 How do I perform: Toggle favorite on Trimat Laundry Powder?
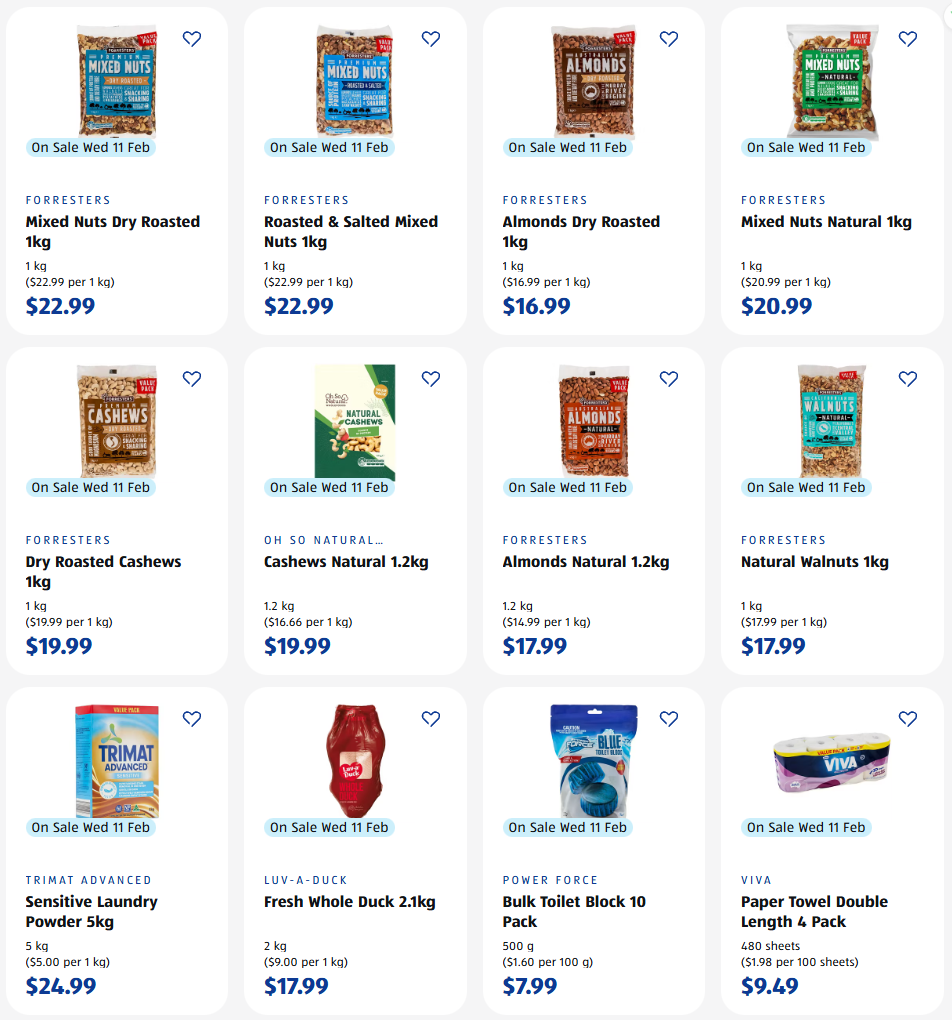click(x=192, y=719)
